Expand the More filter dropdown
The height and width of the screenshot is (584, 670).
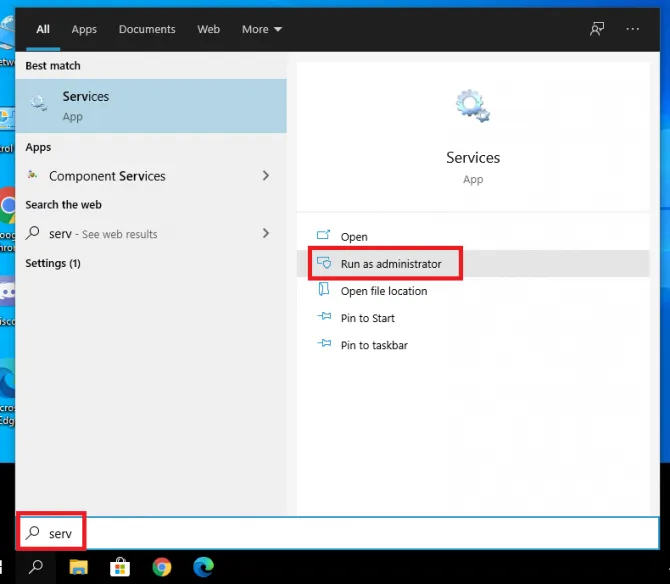pos(261,29)
